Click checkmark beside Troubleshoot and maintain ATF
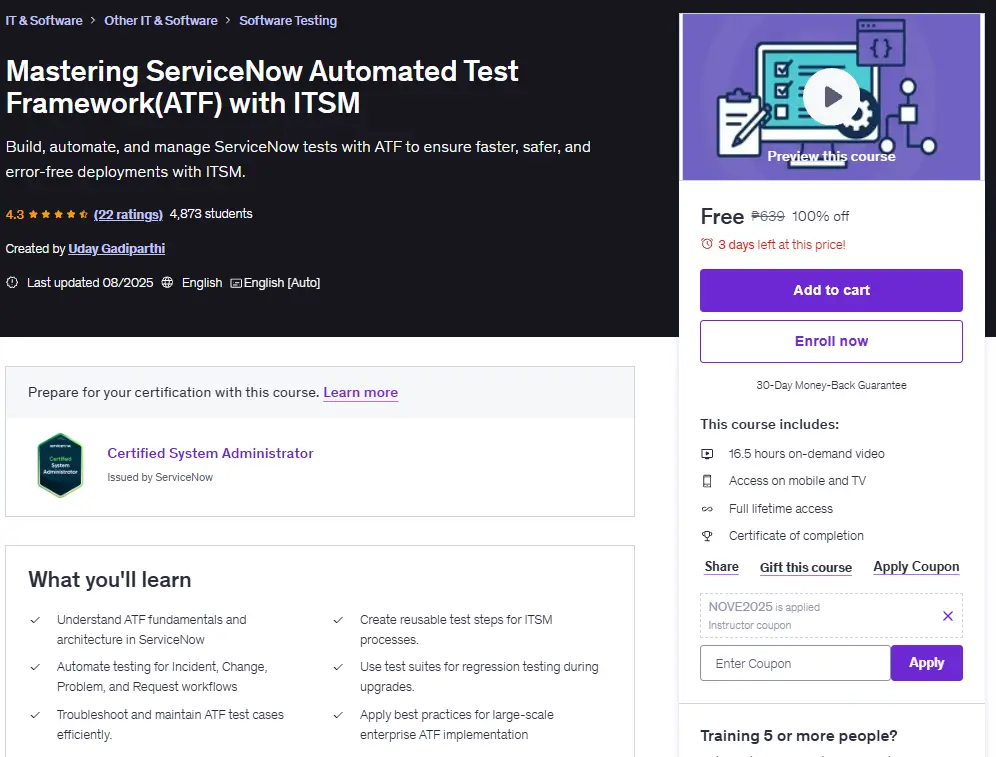Screen dimensions: 996x757 (x=36, y=715)
